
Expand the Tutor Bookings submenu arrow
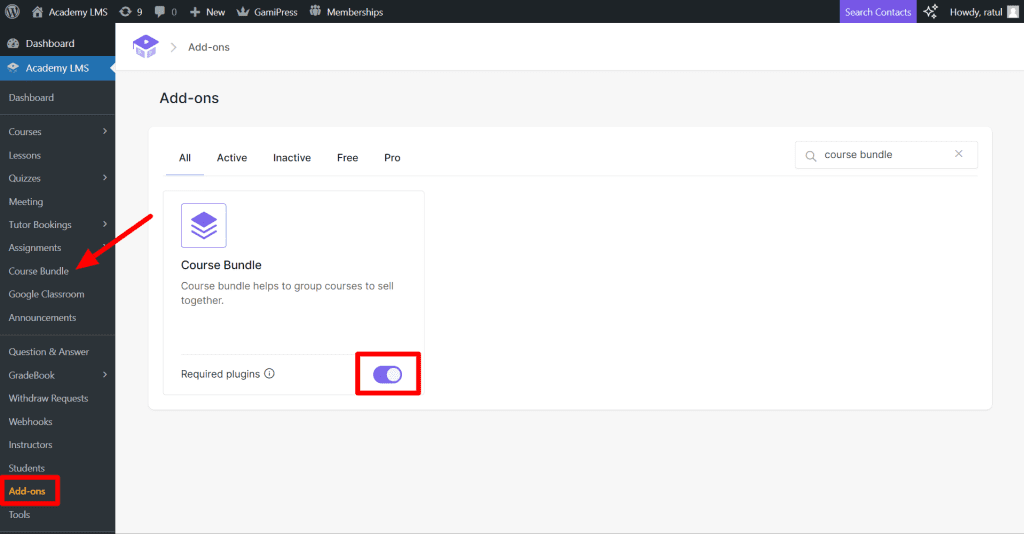coord(105,225)
